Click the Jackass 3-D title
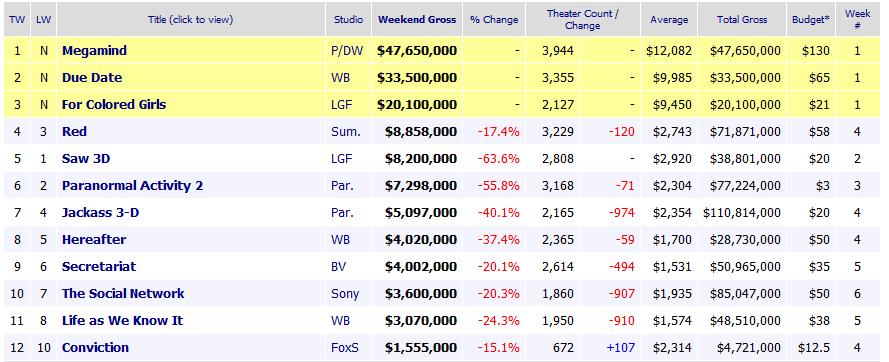 (100, 213)
